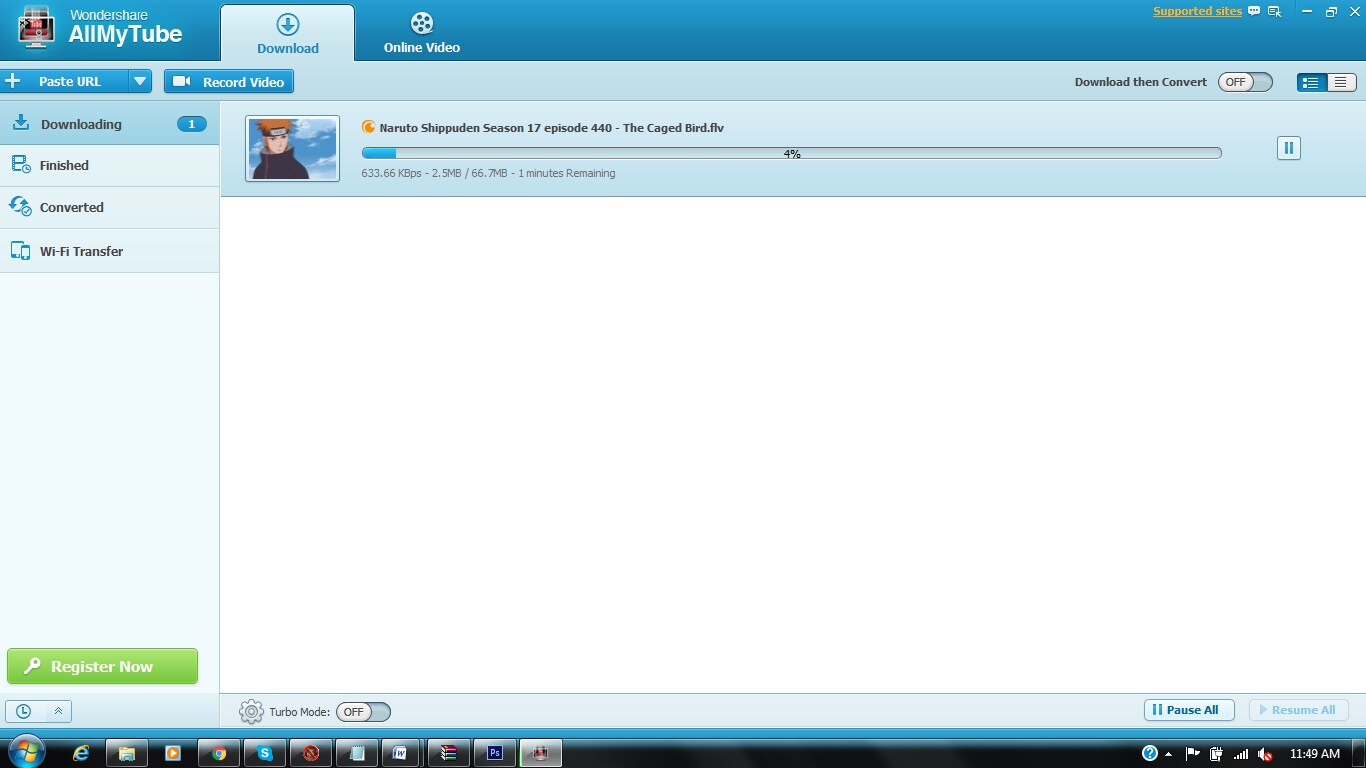
Task: Click the Pause All button
Action: point(1189,710)
